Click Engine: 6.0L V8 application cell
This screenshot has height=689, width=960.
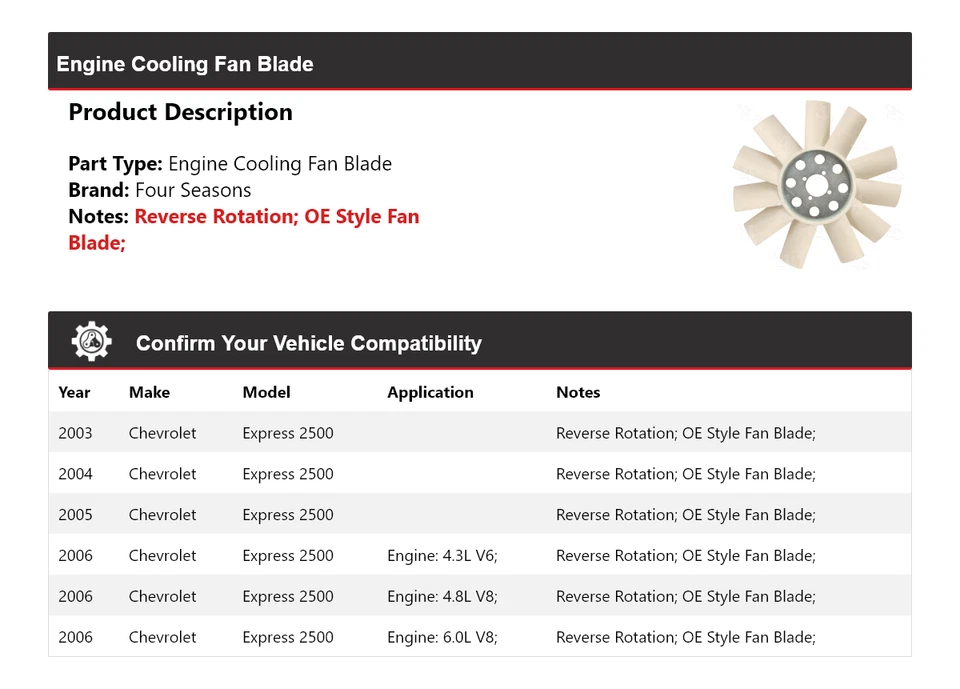442,637
